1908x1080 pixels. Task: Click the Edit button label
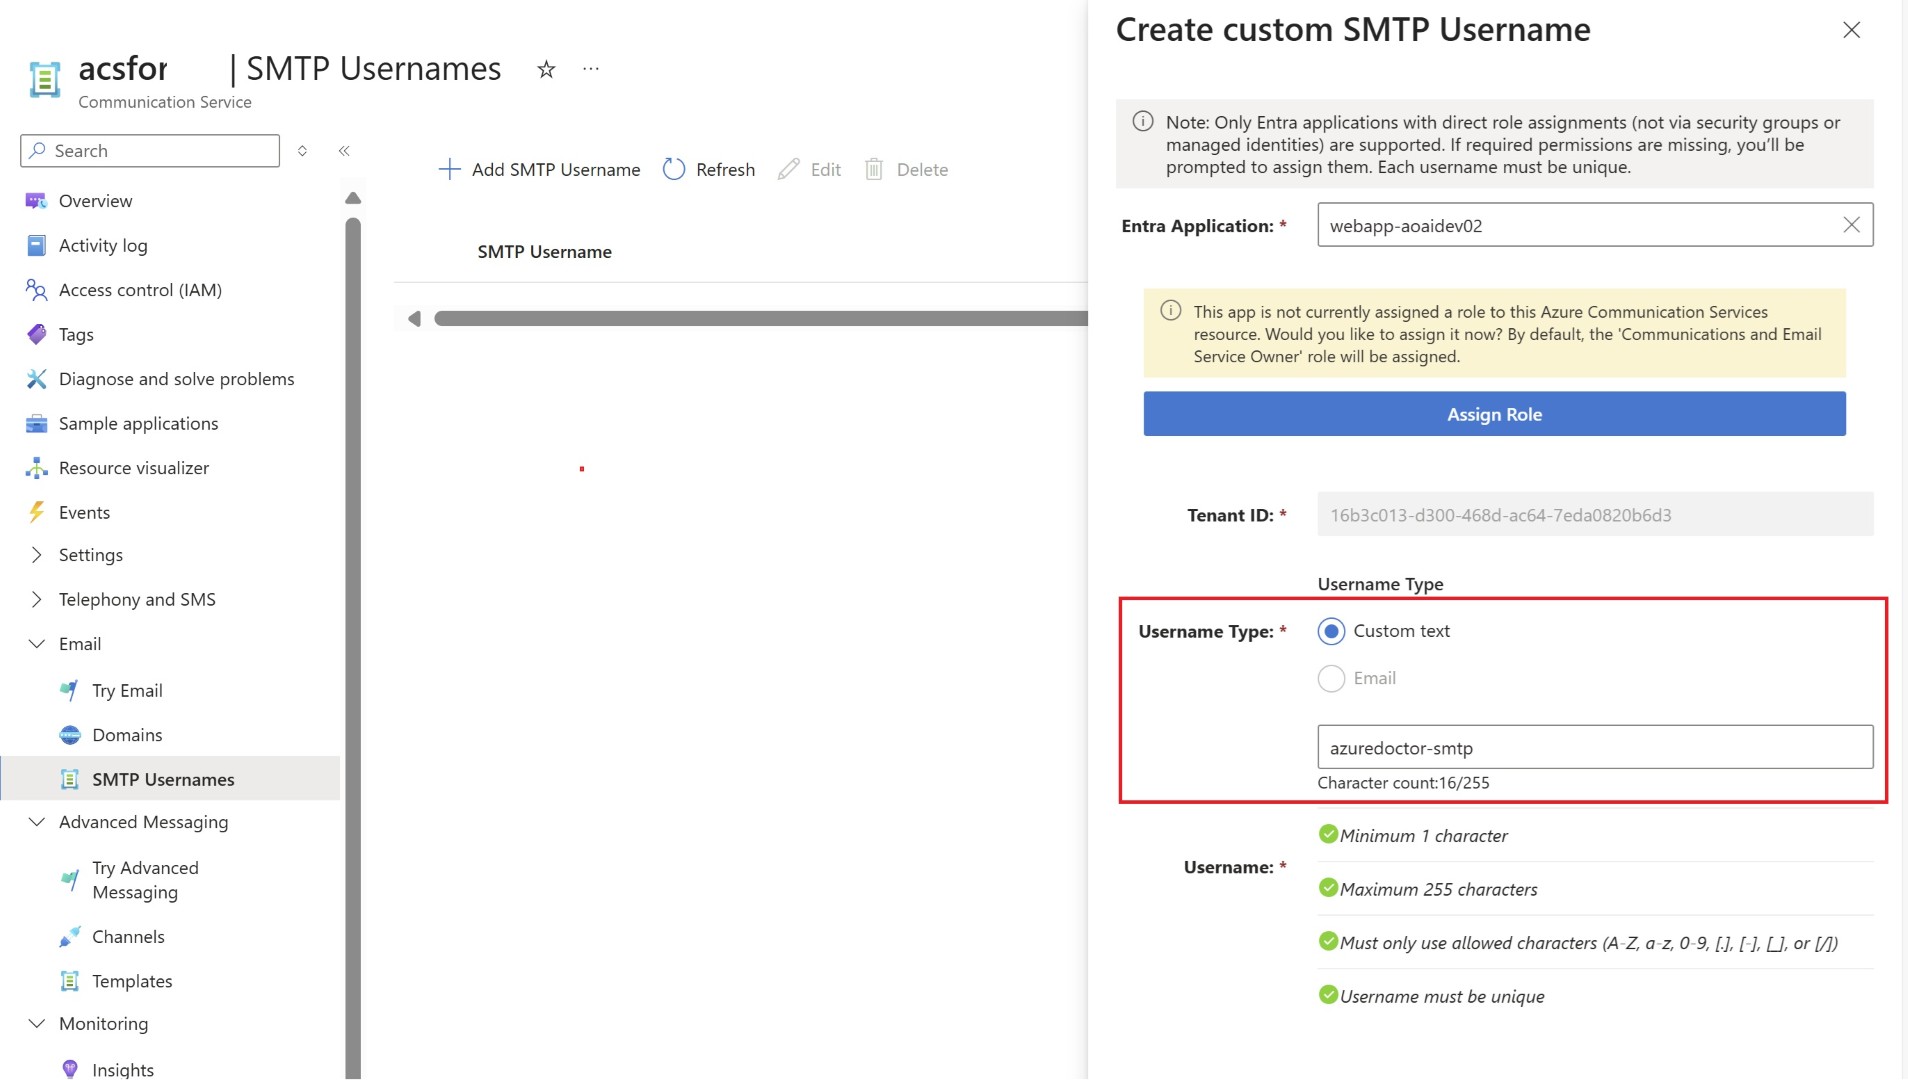point(826,170)
